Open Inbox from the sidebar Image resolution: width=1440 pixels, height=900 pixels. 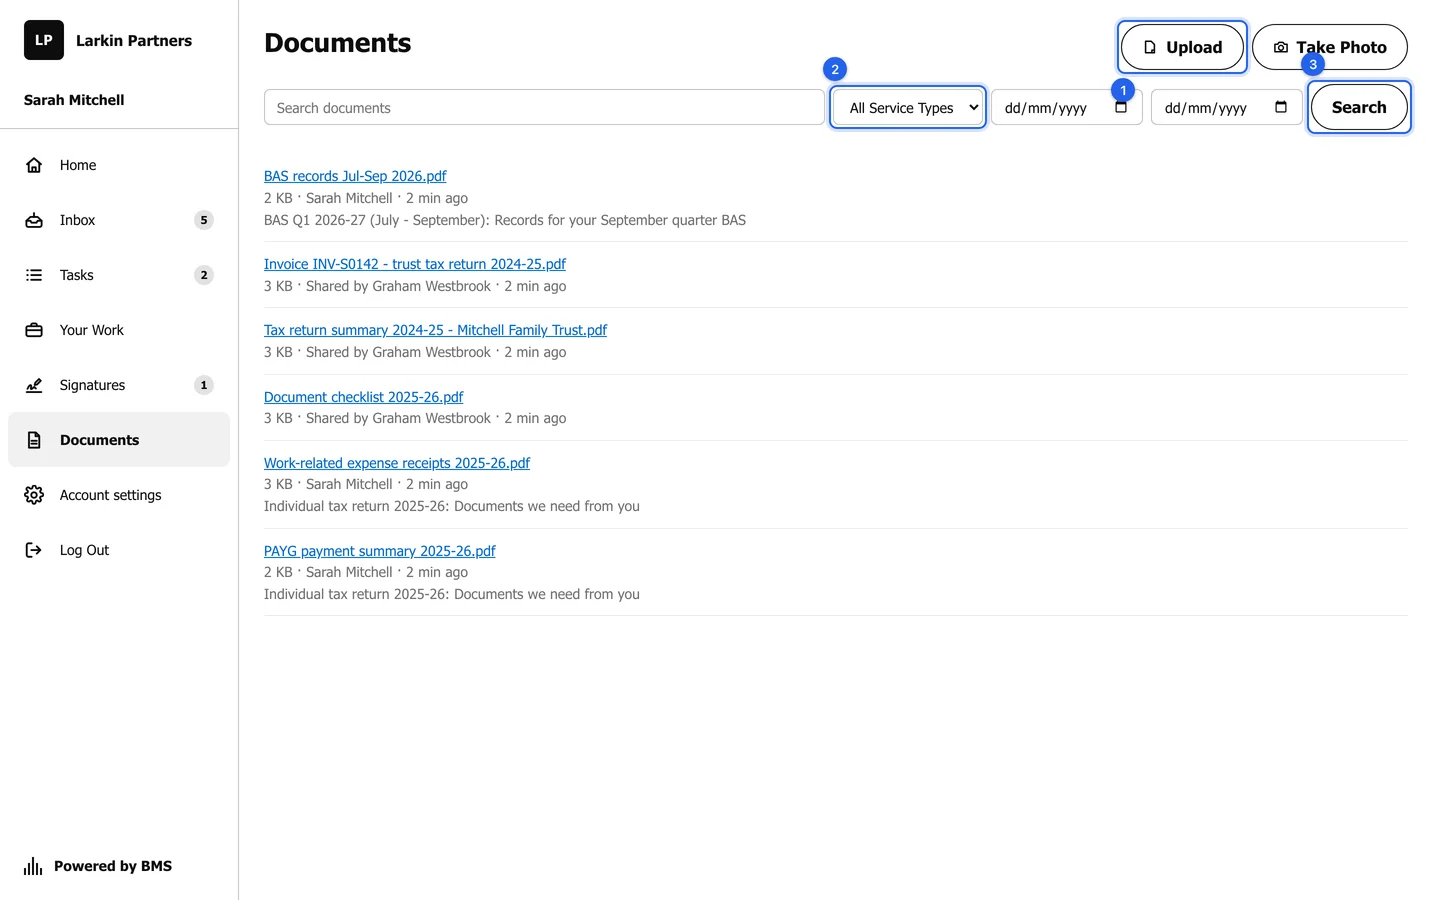[119, 220]
